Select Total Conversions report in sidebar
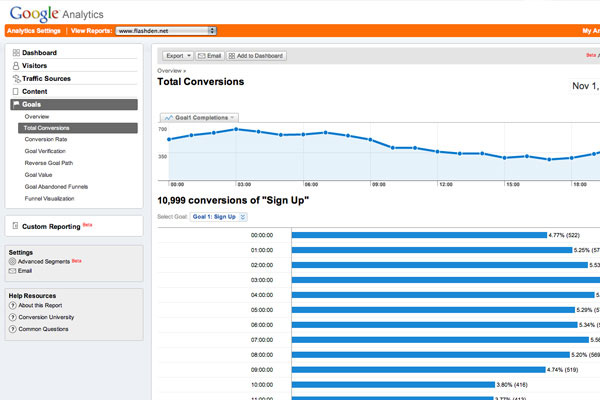 pos(78,128)
